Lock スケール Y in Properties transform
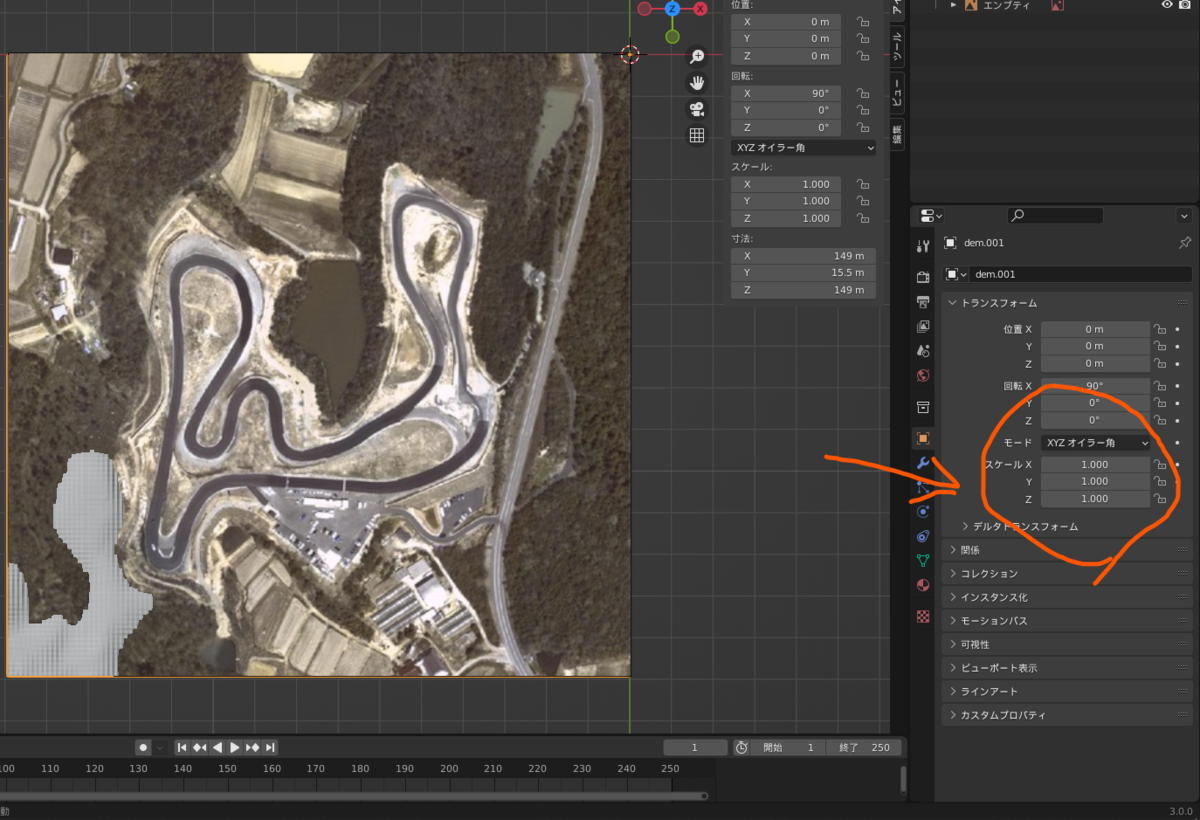This screenshot has width=1200, height=820. click(x=1160, y=481)
